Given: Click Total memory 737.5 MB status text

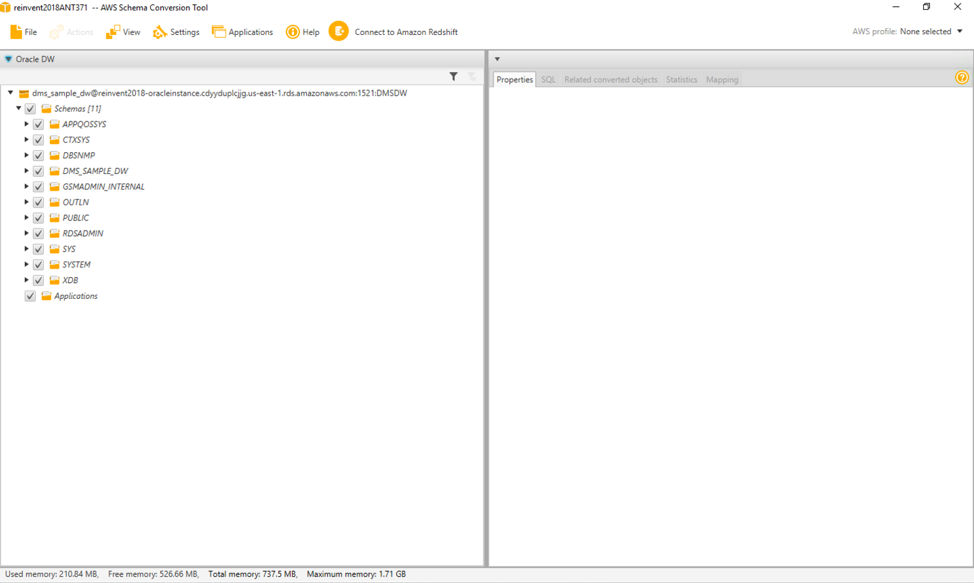Looking at the screenshot, I should click(x=253, y=574).
